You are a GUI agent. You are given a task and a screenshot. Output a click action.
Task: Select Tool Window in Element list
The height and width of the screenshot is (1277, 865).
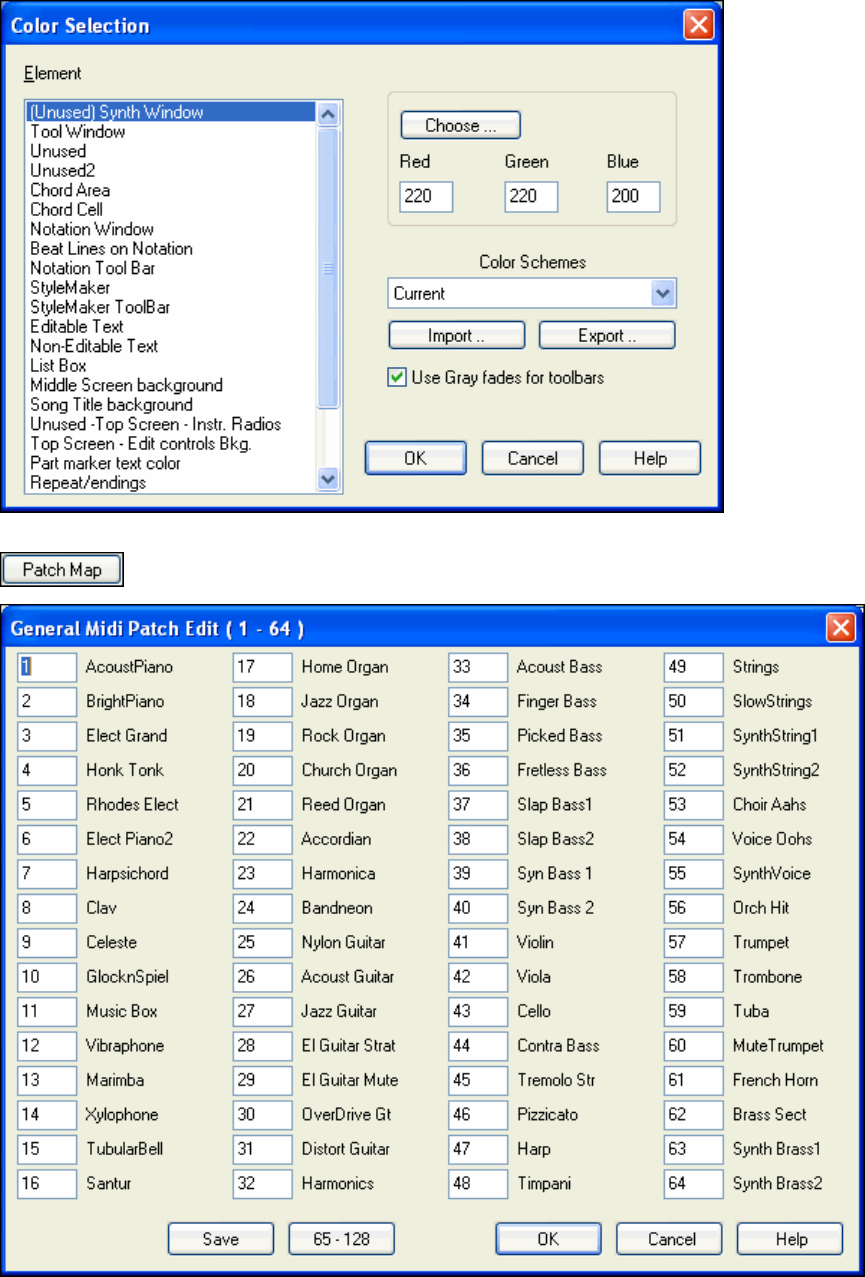(x=171, y=131)
